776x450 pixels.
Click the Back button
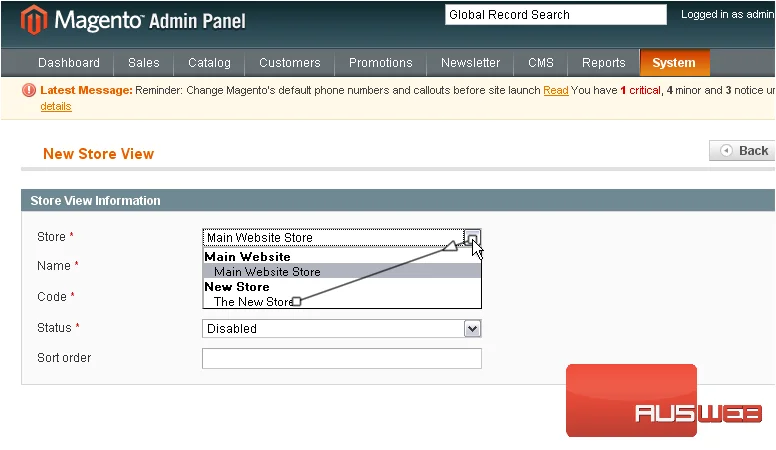pos(743,150)
